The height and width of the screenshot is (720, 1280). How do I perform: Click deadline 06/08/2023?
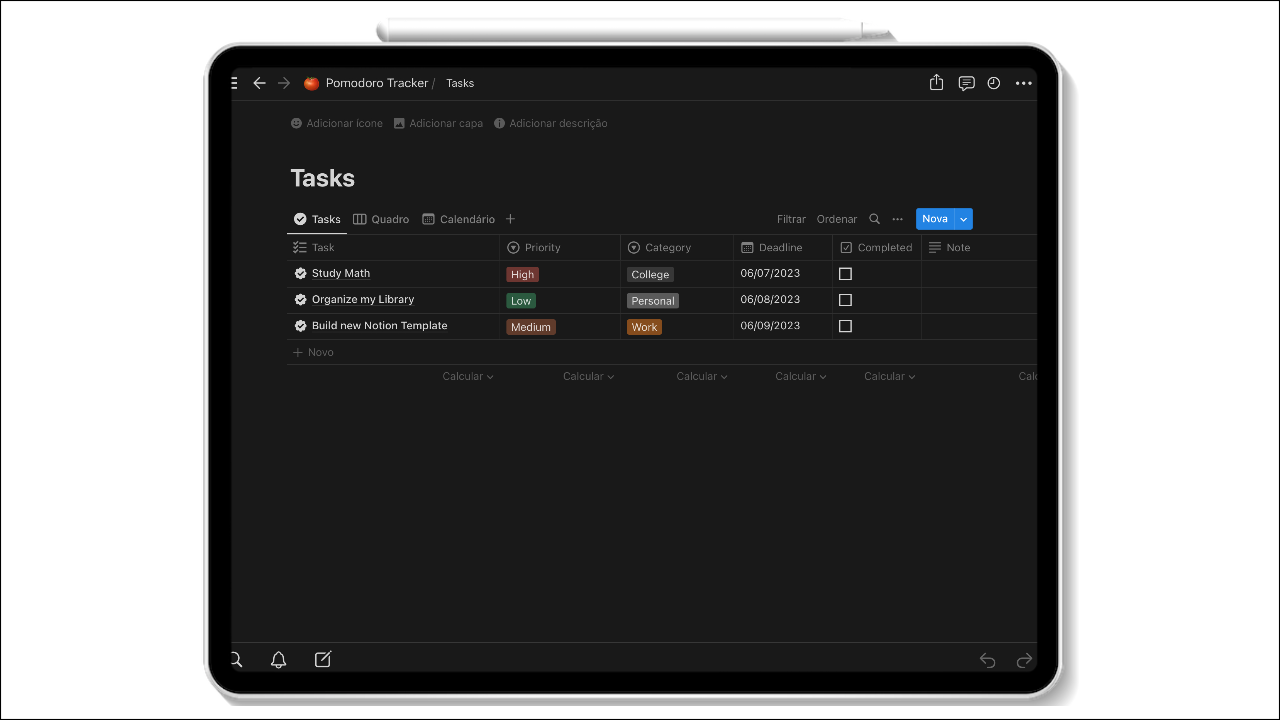(770, 299)
